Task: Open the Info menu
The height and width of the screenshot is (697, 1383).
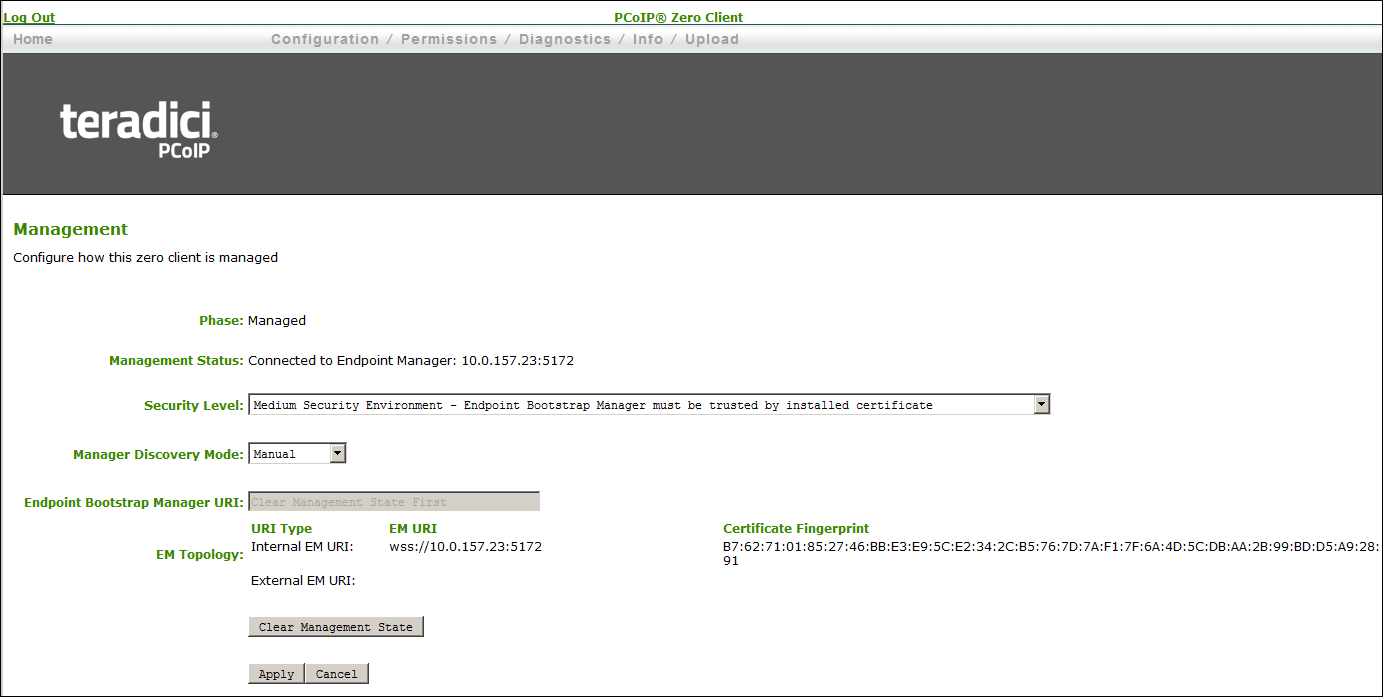Action: 648,39
